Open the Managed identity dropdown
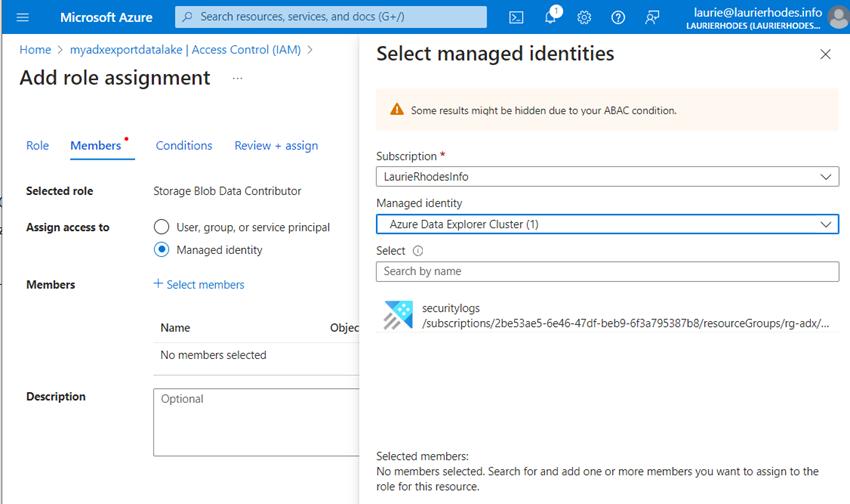This screenshot has width=850, height=504. click(608, 224)
